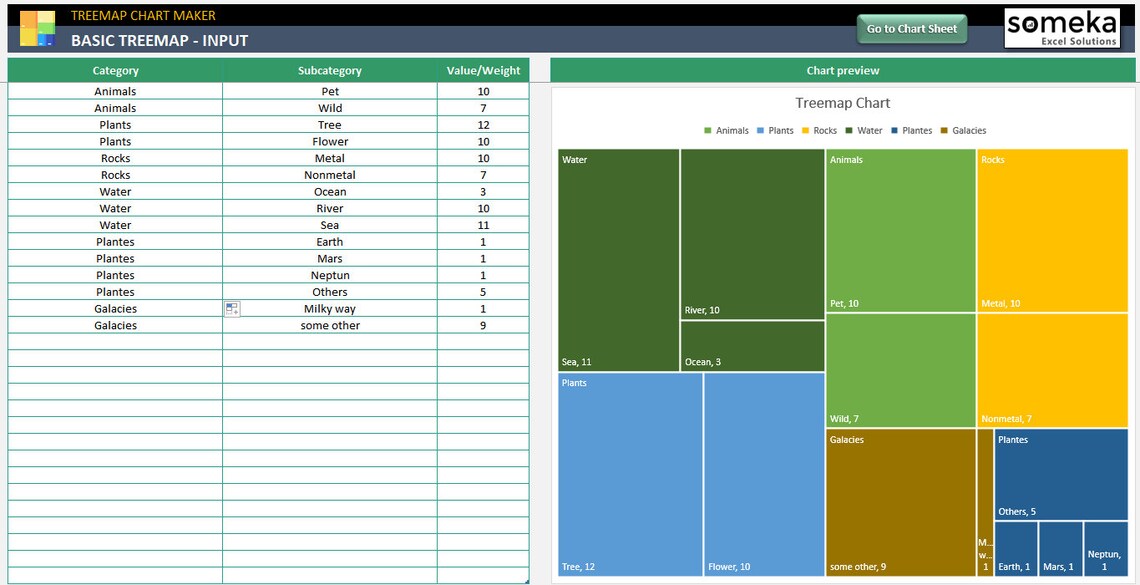Select the Subcategory column header
Image resolution: width=1140 pixels, height=585 pixels.
click(330, 70)
